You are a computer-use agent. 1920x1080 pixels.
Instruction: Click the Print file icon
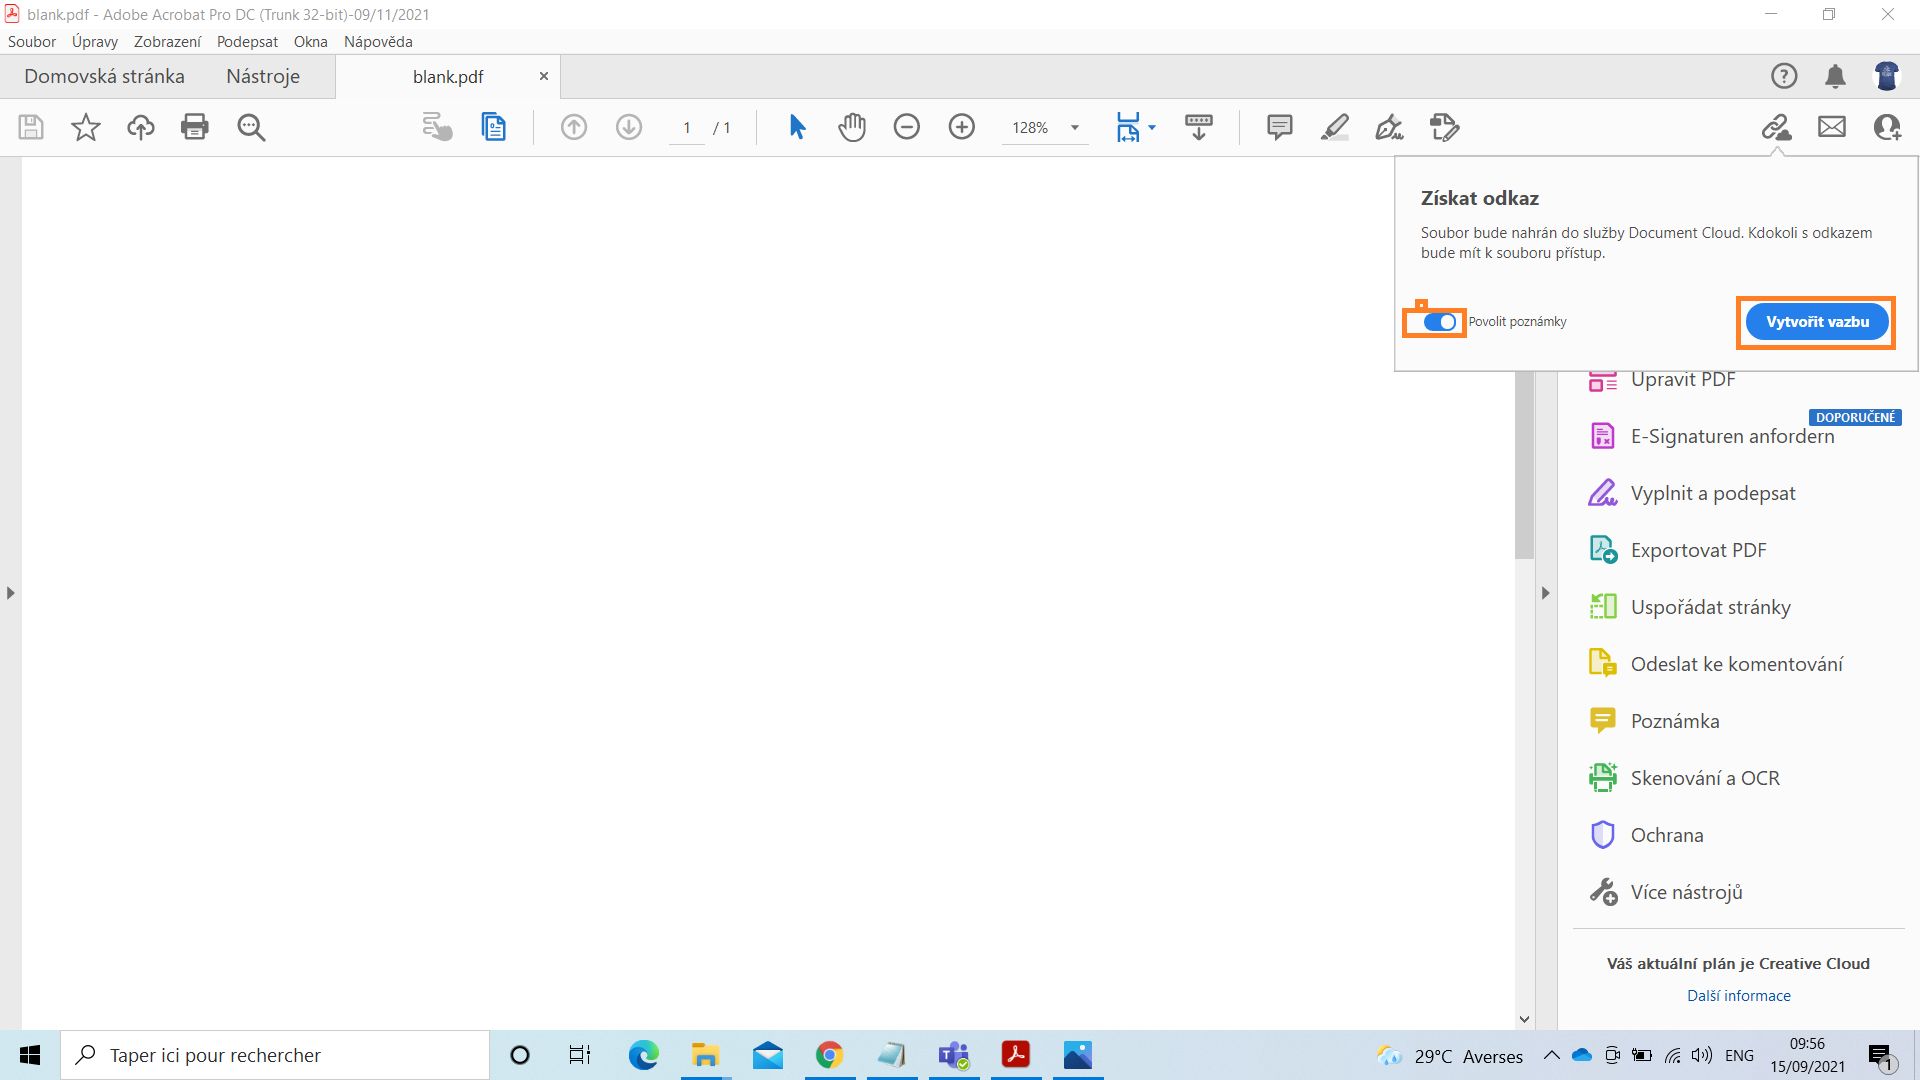[194, 127]
